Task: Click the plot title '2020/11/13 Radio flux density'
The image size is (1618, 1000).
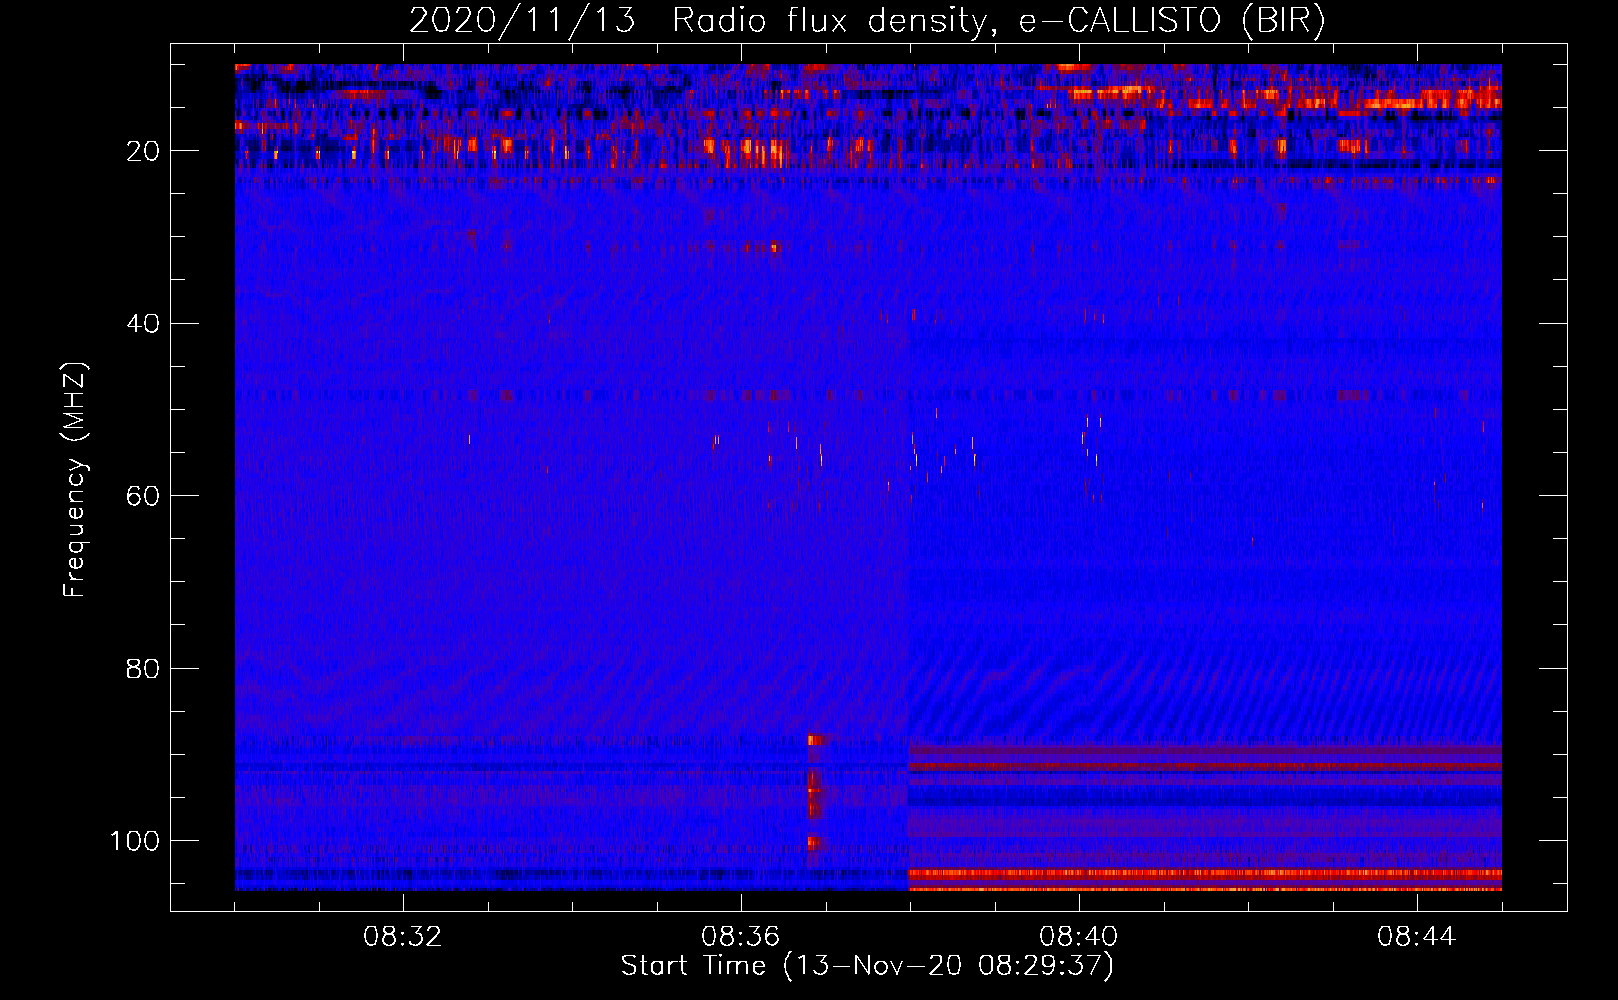Action: pos(867,21)
